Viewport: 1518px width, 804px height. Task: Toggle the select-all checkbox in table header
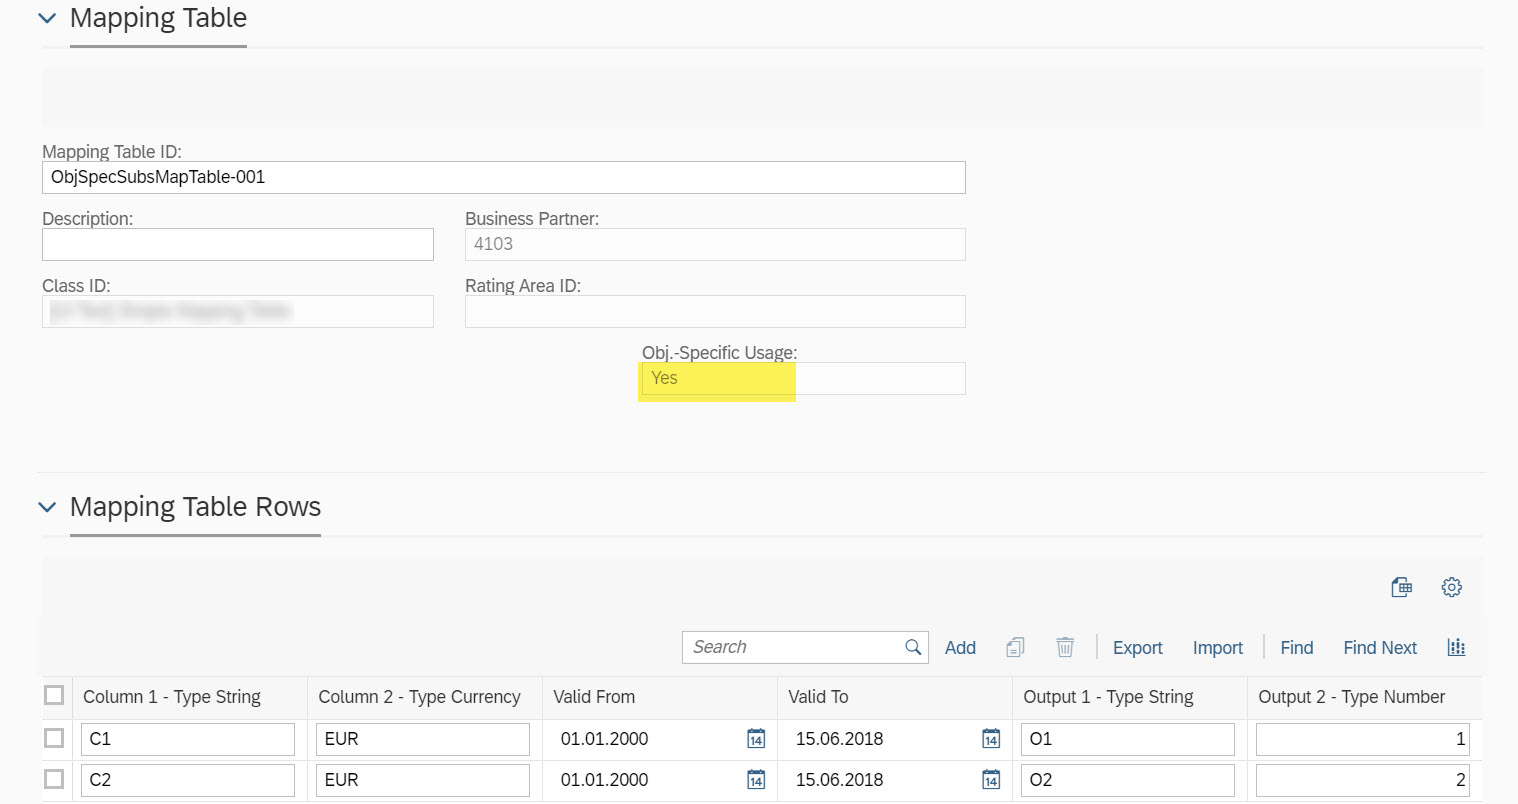(54, 694)
